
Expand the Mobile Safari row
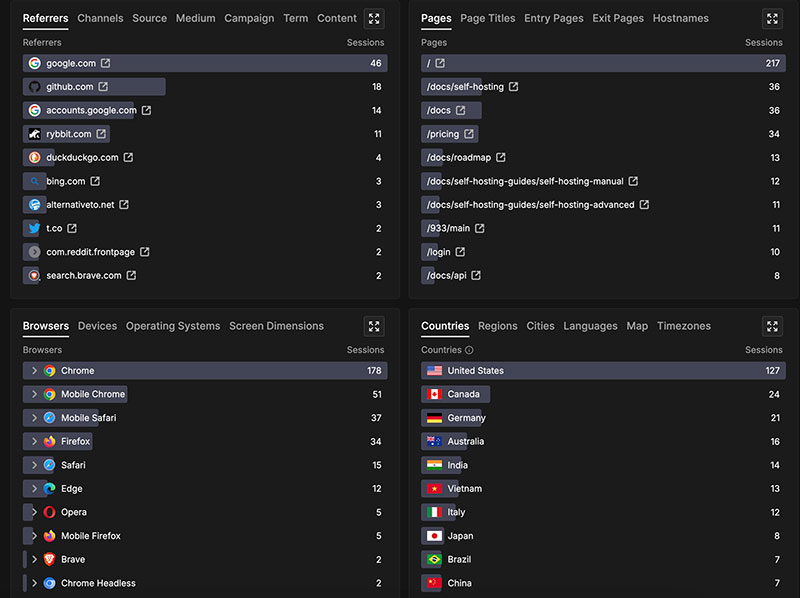click(x=34, y=417)
